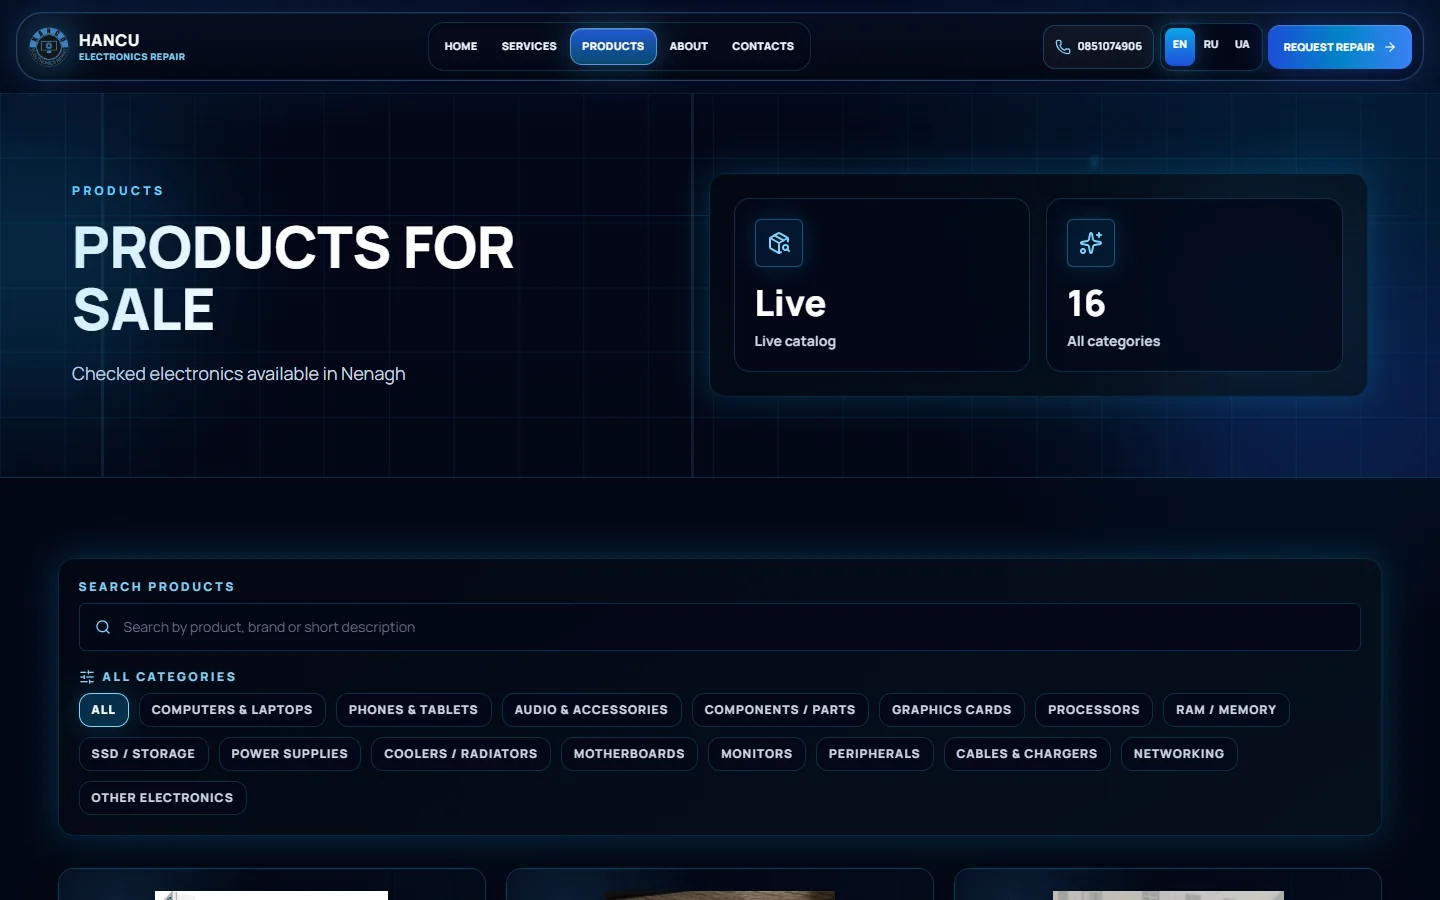Click the Live catalog box icon

779,243
